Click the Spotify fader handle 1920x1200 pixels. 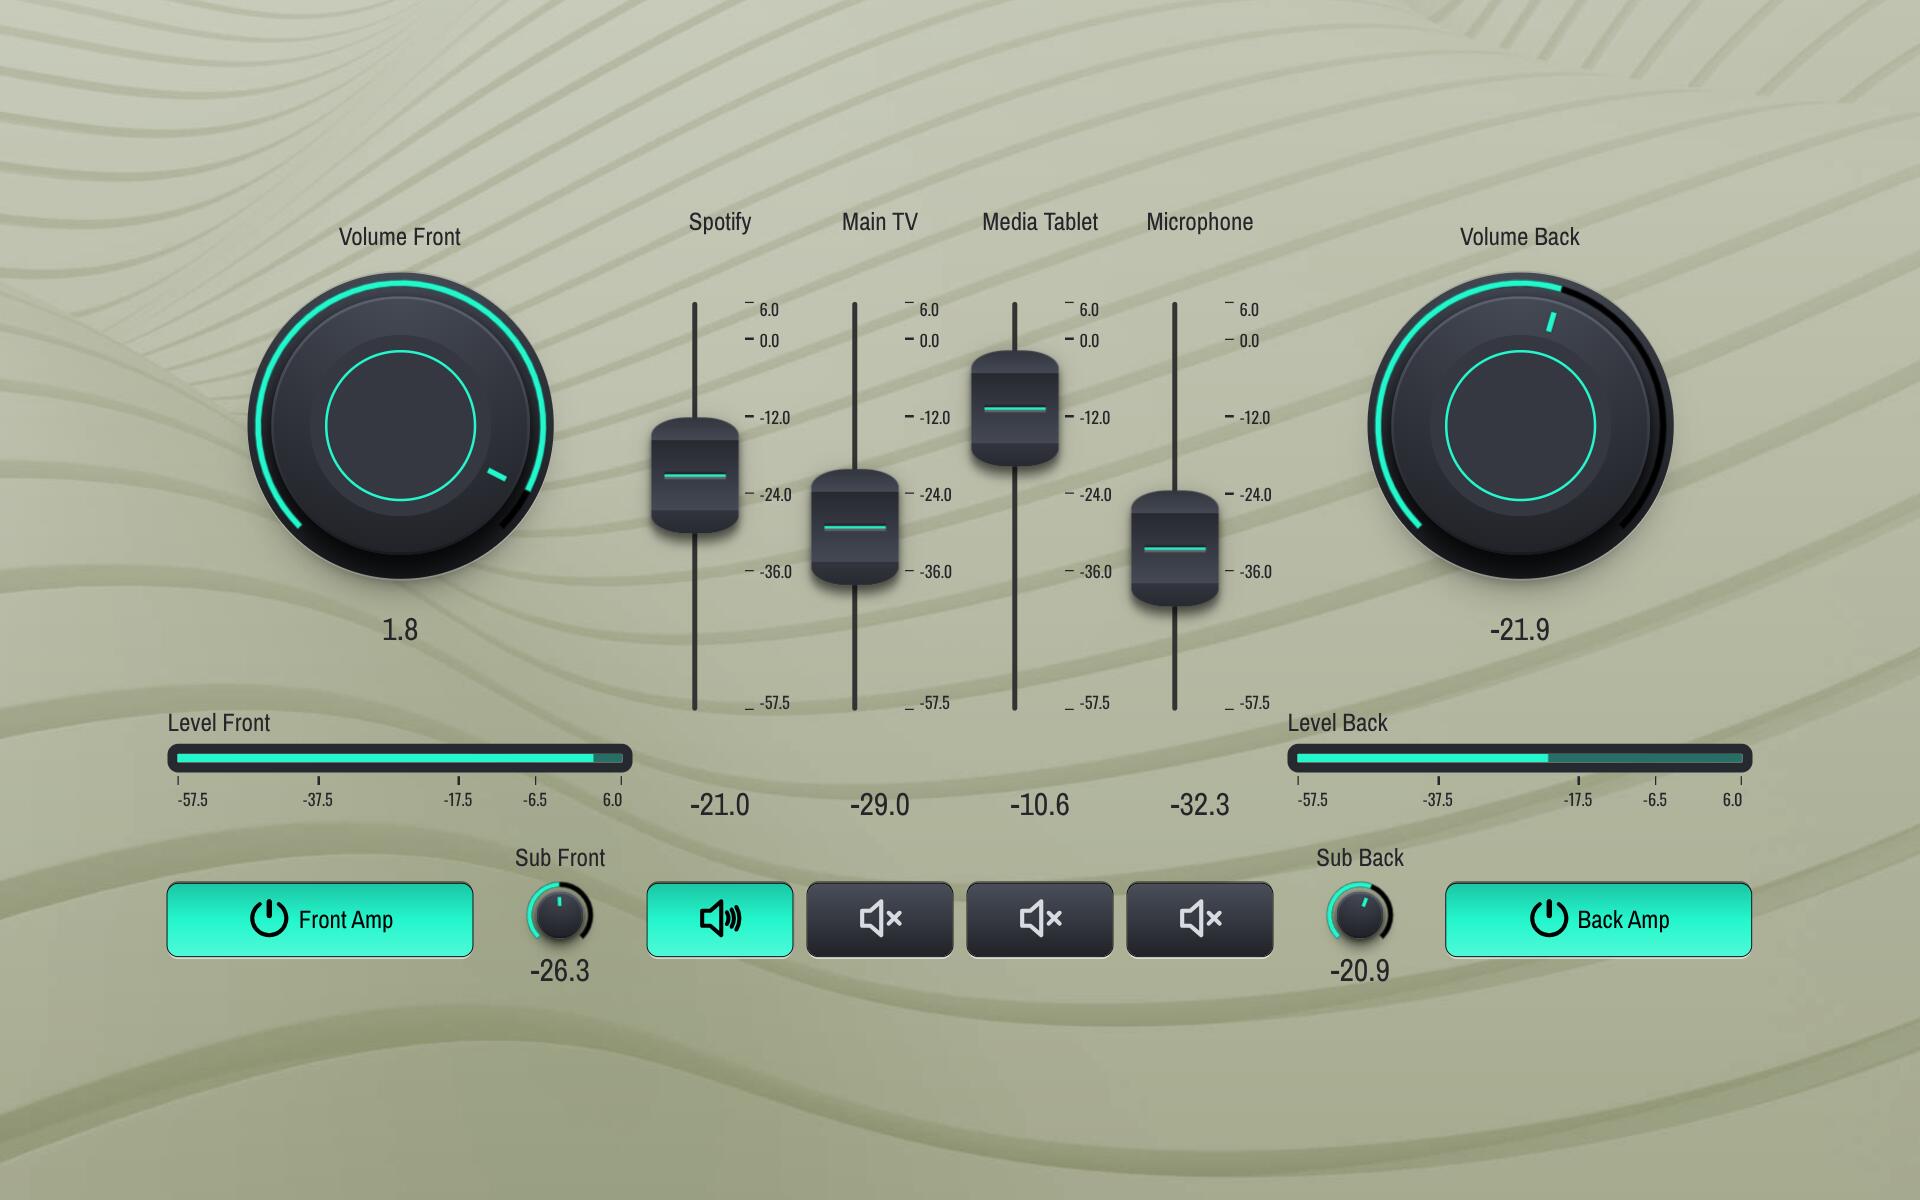click(x=695, y=476)
